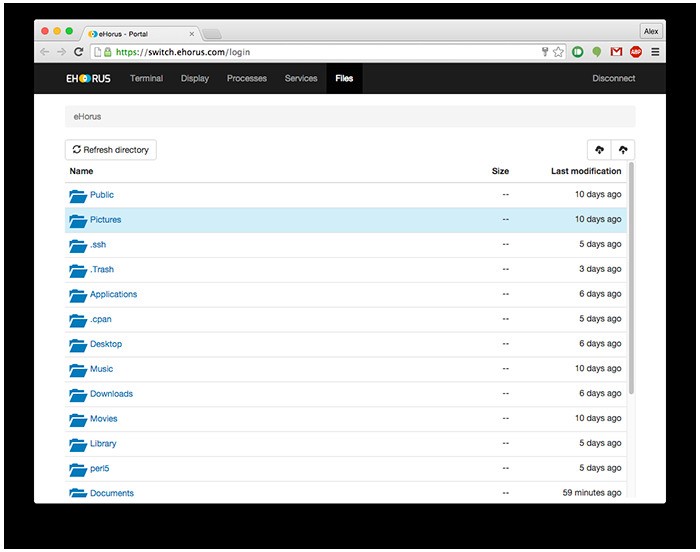The height and width of the screenshot is (552, 700).
Task: Open the Chrome hamburger menu
Action: pyautogui.click(x=655, y=52)
